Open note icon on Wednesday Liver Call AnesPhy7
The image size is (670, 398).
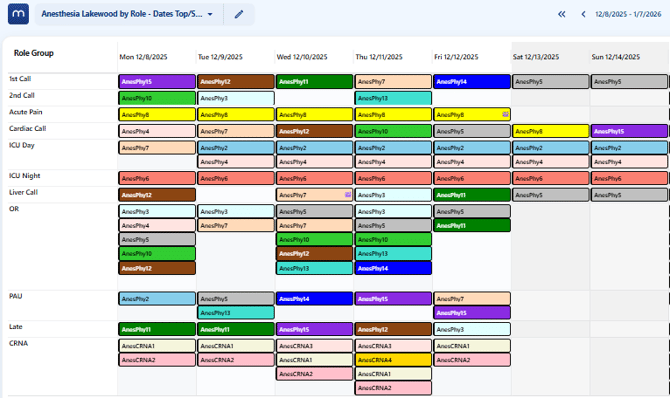348,195
